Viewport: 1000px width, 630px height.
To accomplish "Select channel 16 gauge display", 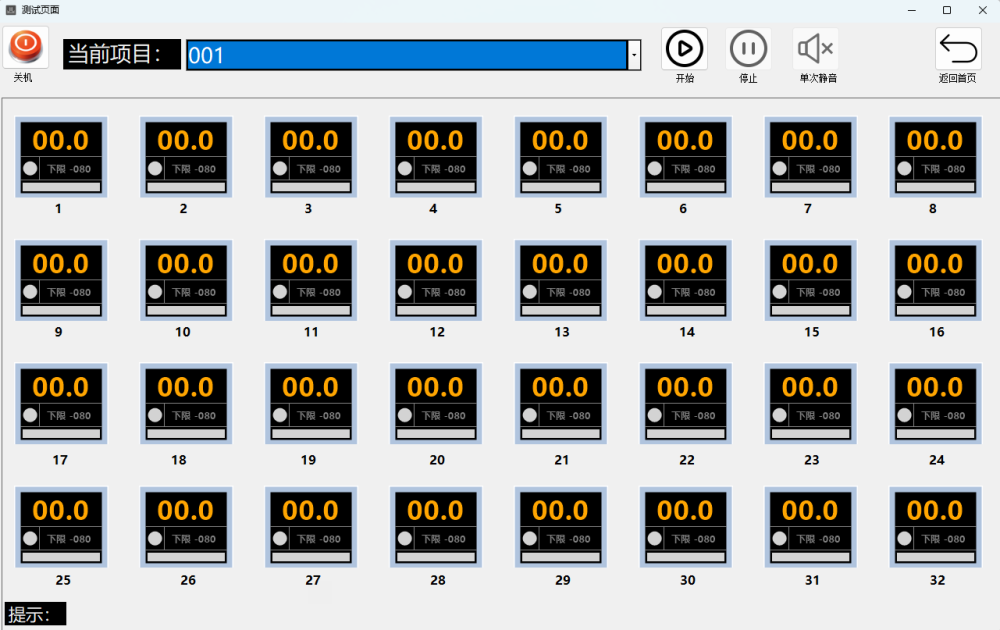I will click(x=935, y=280).
